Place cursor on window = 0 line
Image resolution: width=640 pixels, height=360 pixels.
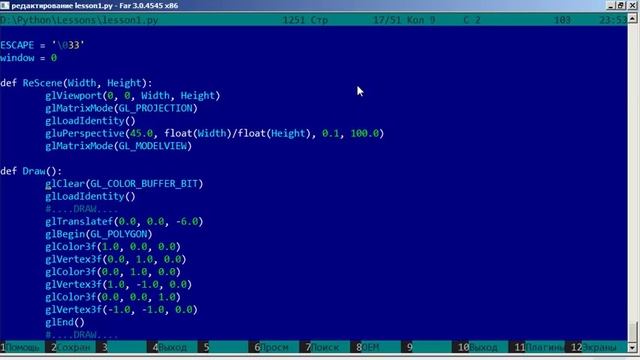coord(29,58)
